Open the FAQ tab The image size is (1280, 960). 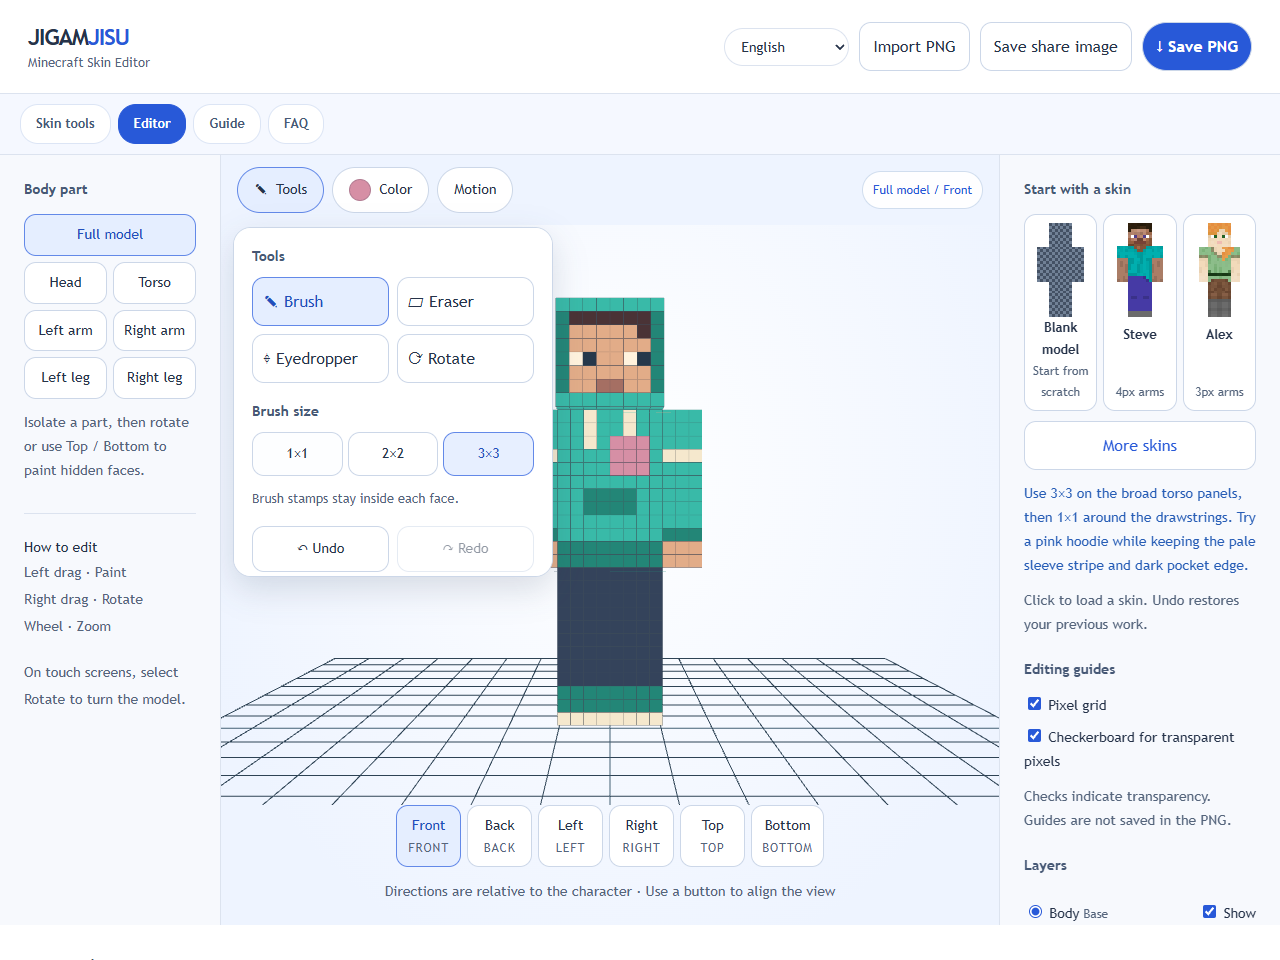click(296, 124)
